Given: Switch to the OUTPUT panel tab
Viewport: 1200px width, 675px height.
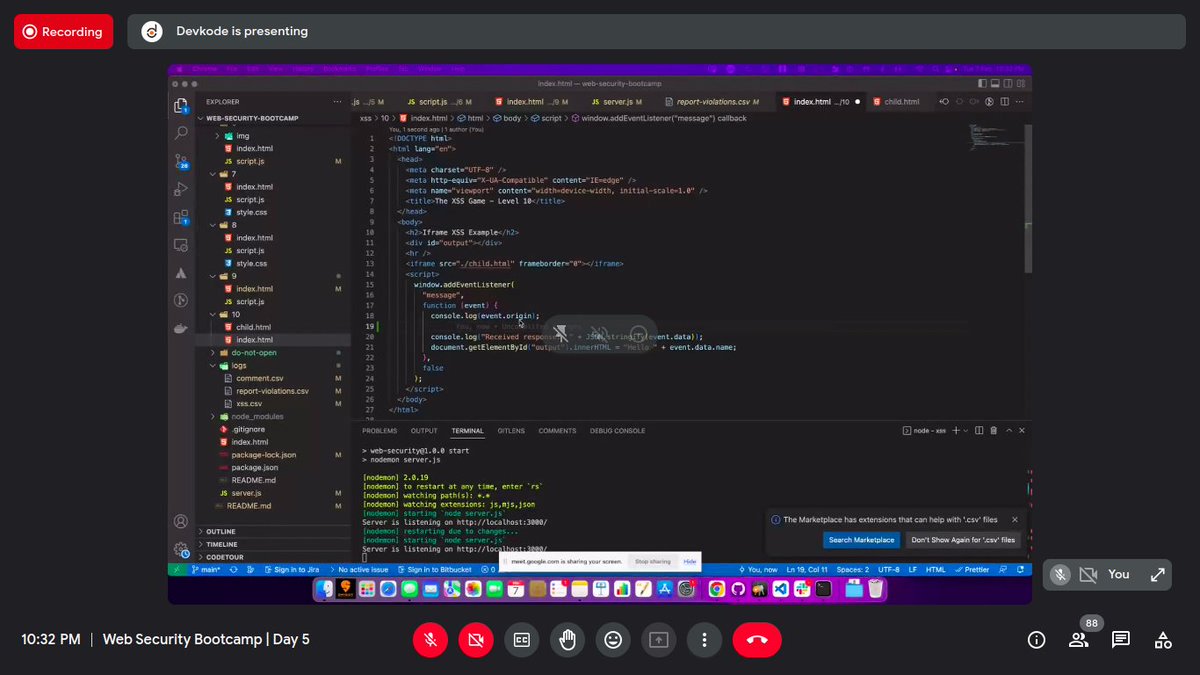Looking at the screenshot, I should click(x=424, y=431).
